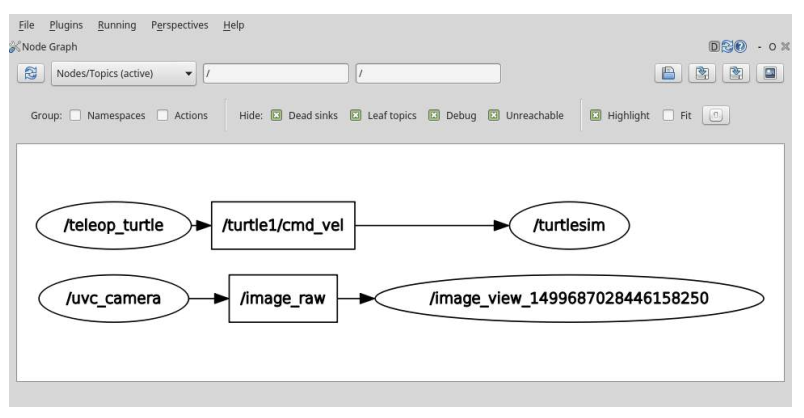Screen dimensions: 804x418
Task: Uncheck the Leaf topics checkbox
Action: 355,115
